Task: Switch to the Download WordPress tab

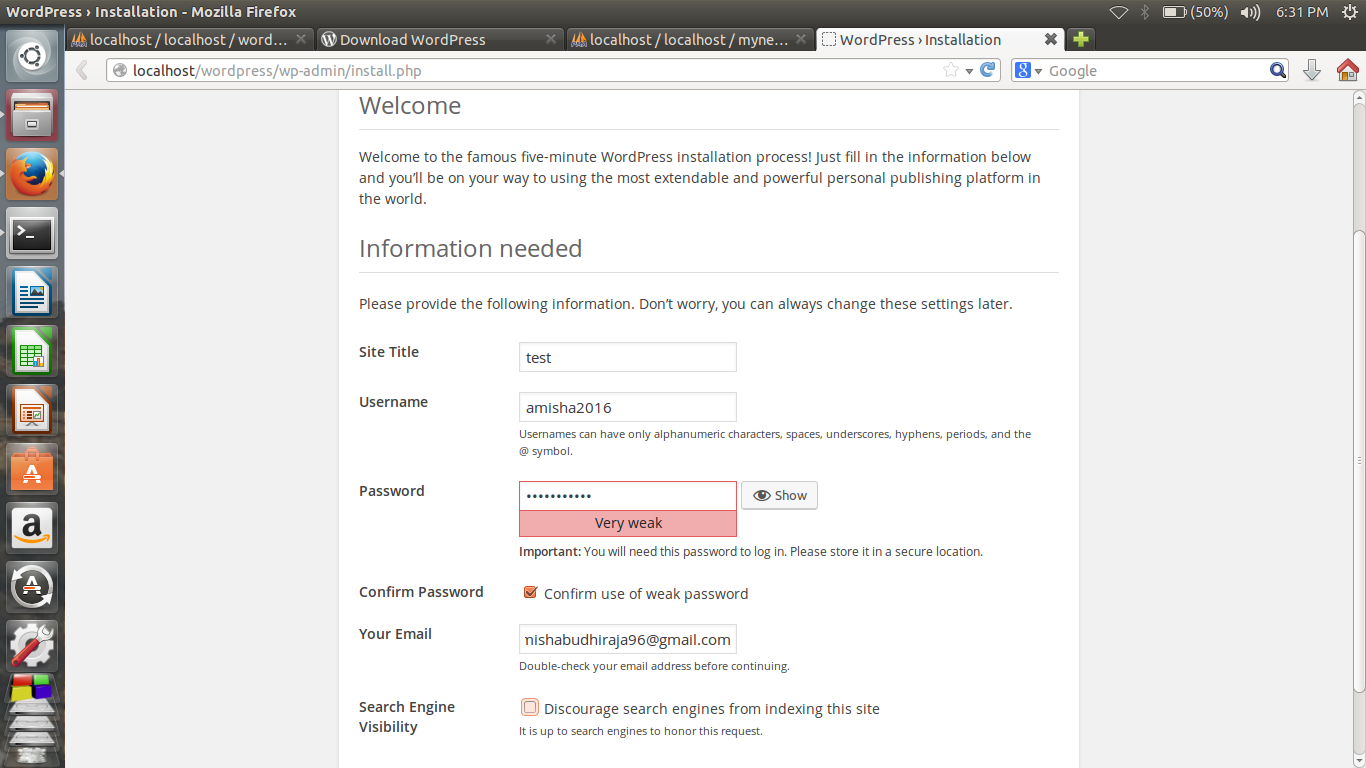Action: (x=439, y=40)
